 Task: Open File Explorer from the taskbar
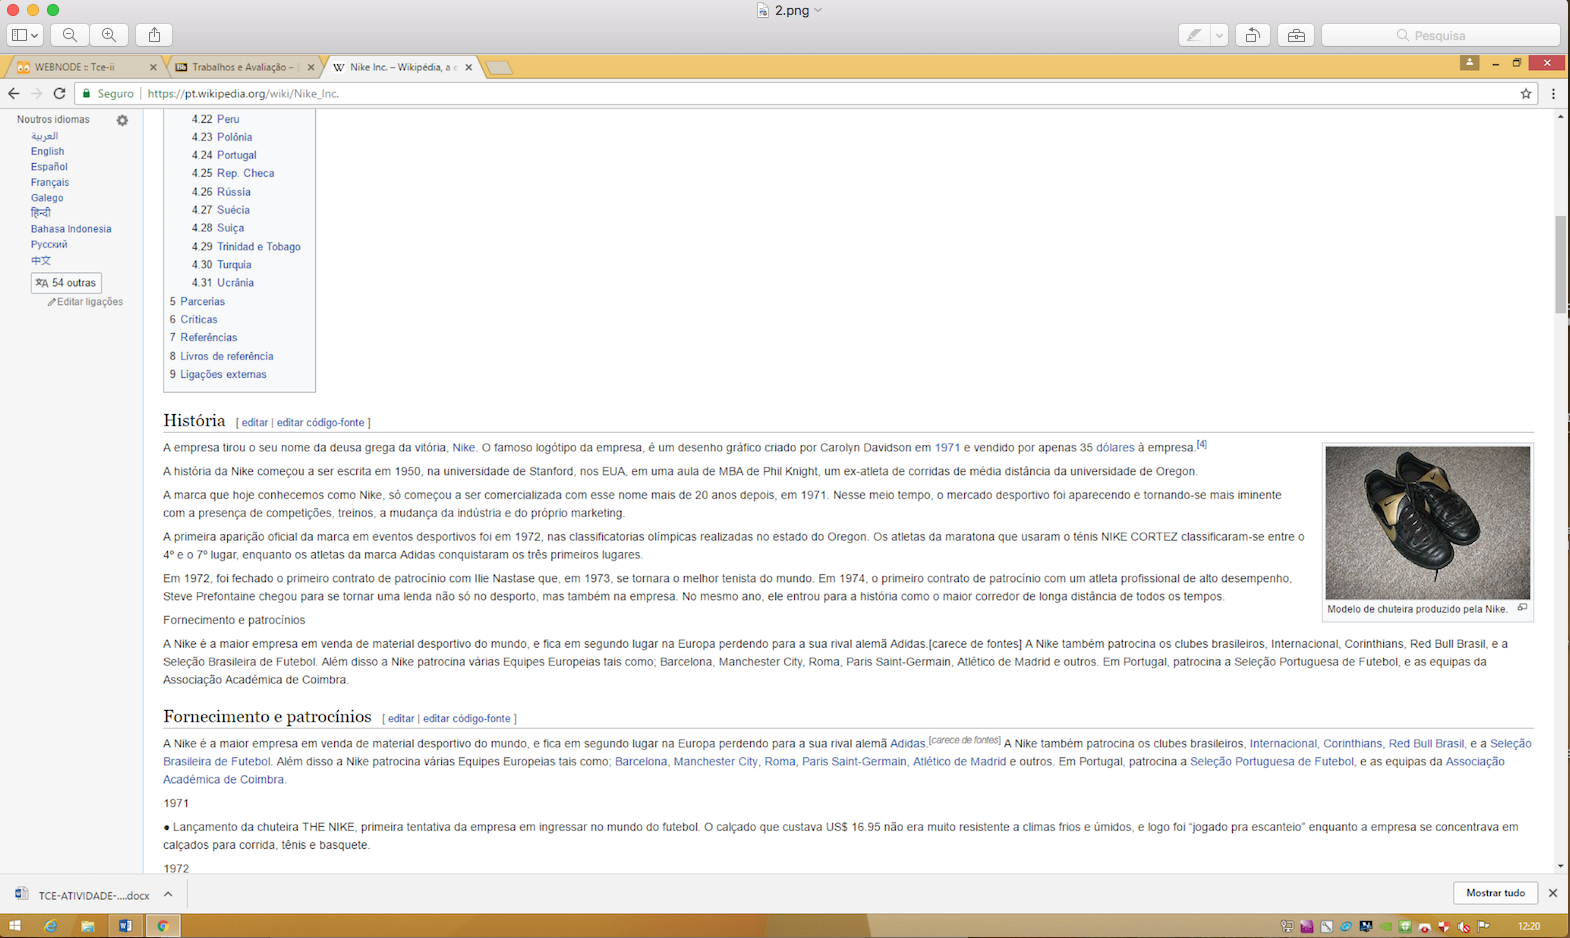88,926
